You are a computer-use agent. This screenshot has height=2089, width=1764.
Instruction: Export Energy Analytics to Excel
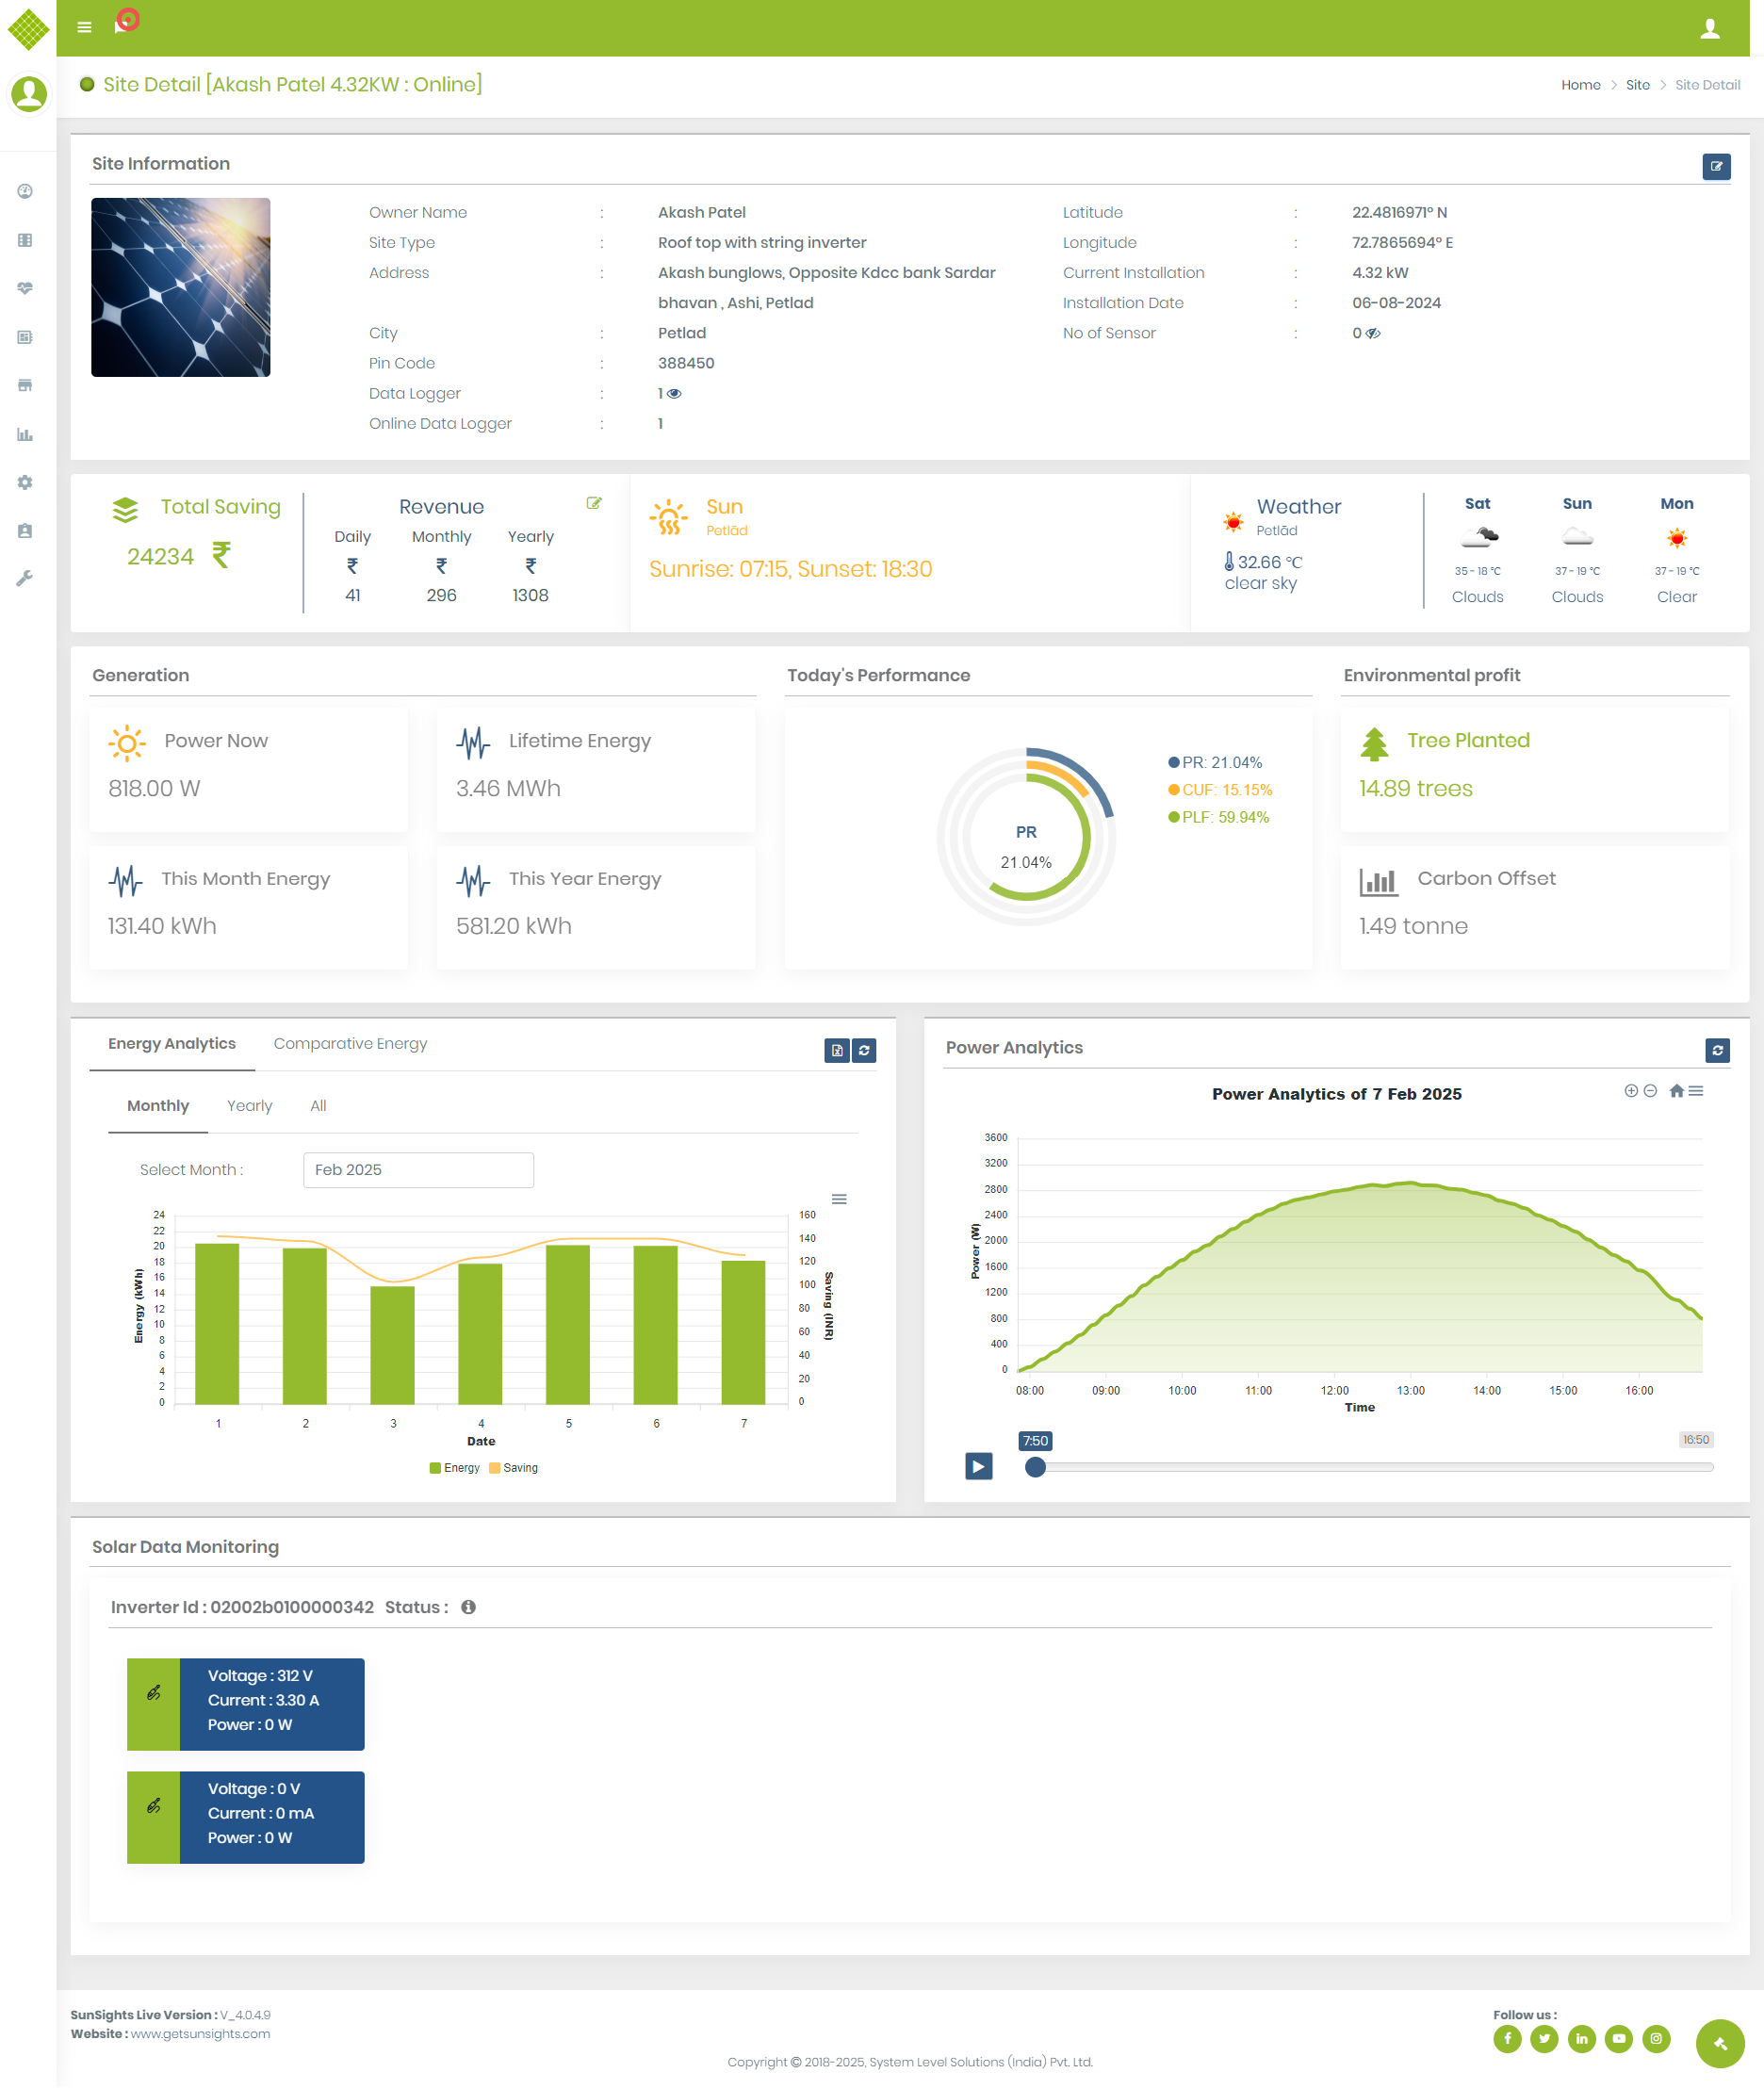[x=836, y=1050]
